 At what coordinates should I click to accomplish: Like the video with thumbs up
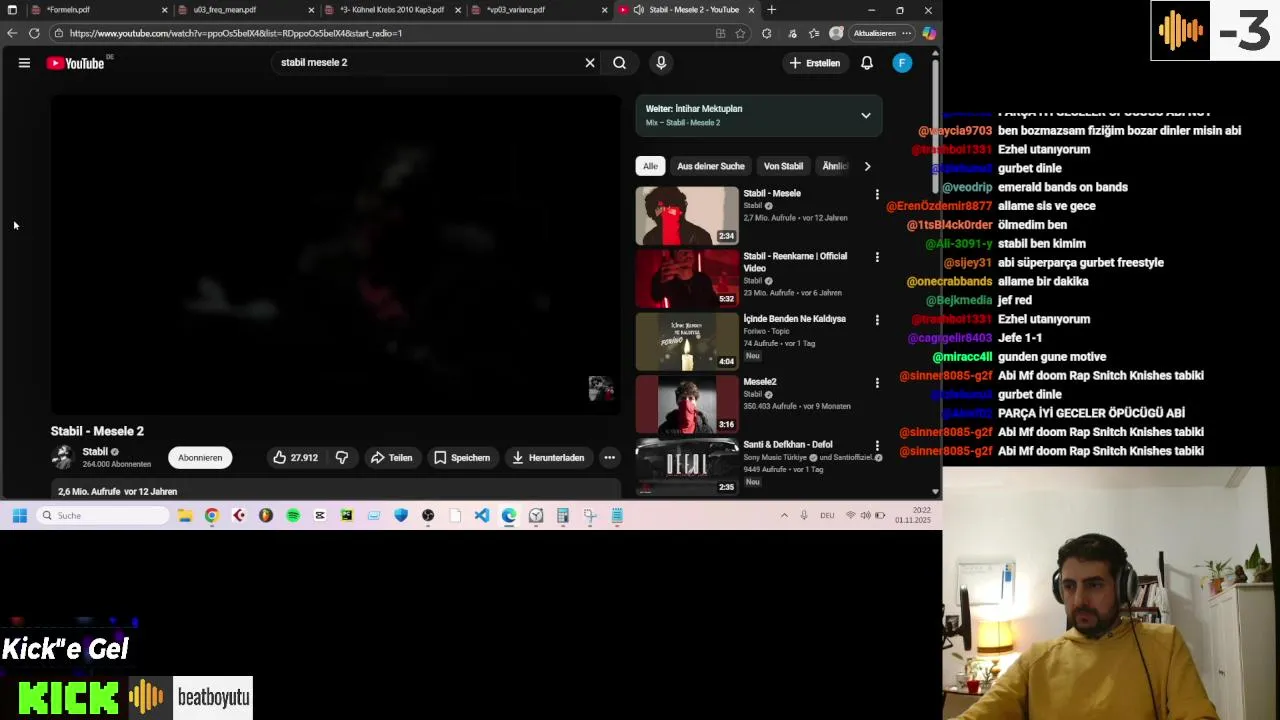pos(295,458)
